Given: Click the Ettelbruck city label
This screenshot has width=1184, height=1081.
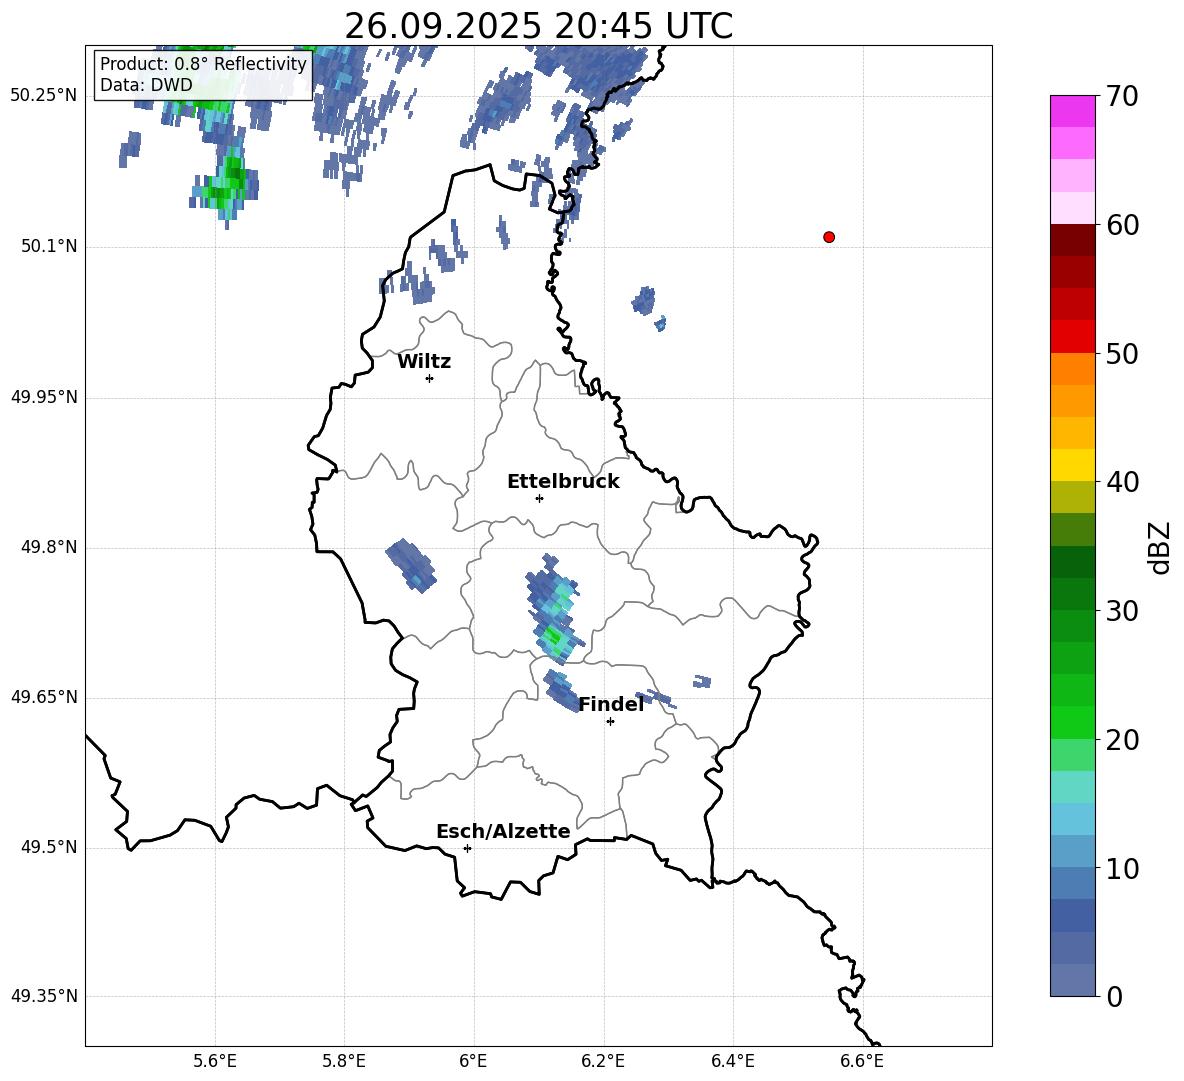Looking at the screenshot, I should pos(563,482).
